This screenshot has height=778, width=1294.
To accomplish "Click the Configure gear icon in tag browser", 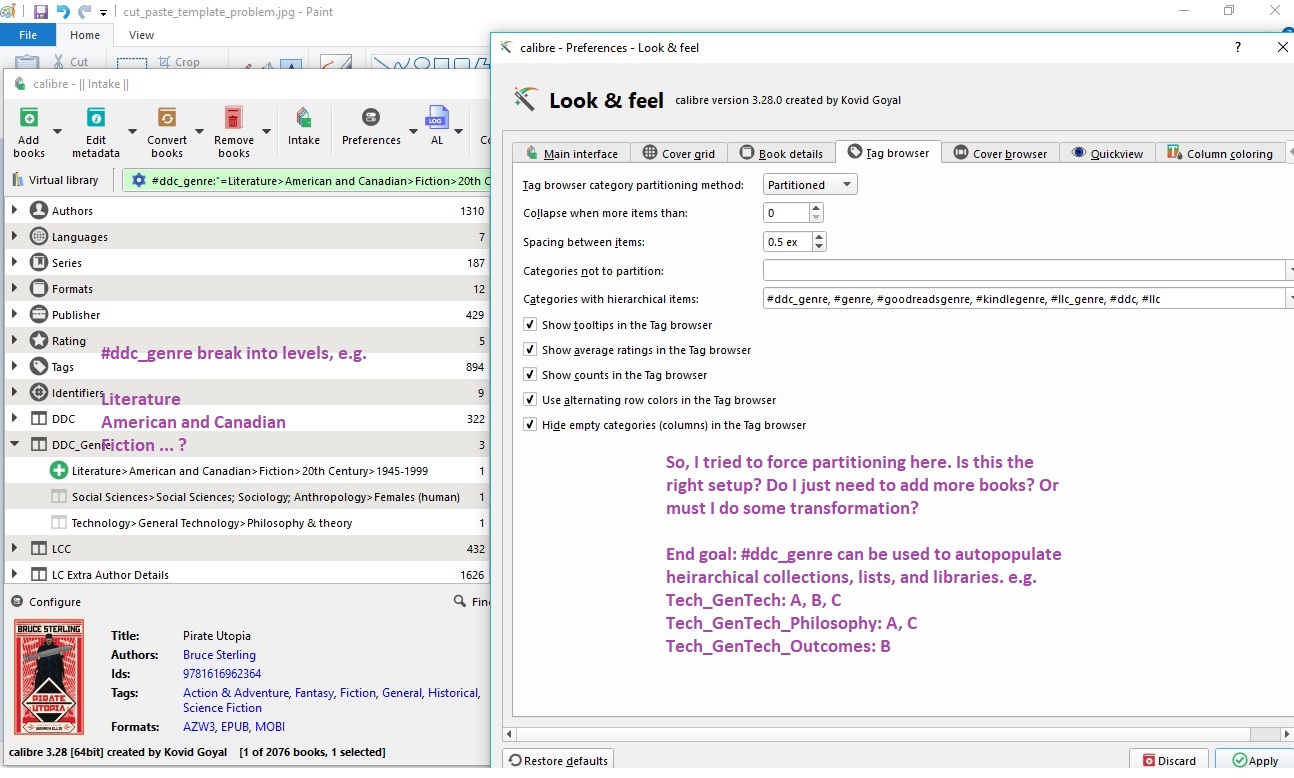I will (x=17, y=602).
